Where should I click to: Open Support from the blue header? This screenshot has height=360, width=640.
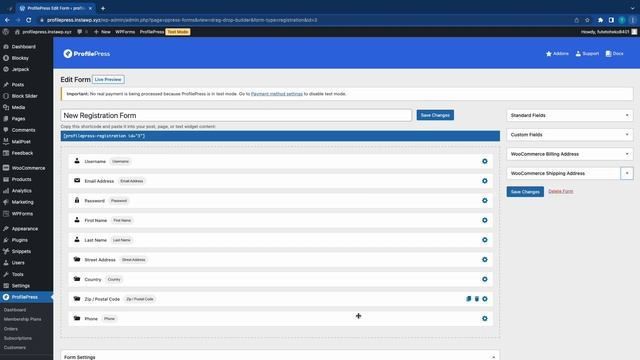click(587, 53)
